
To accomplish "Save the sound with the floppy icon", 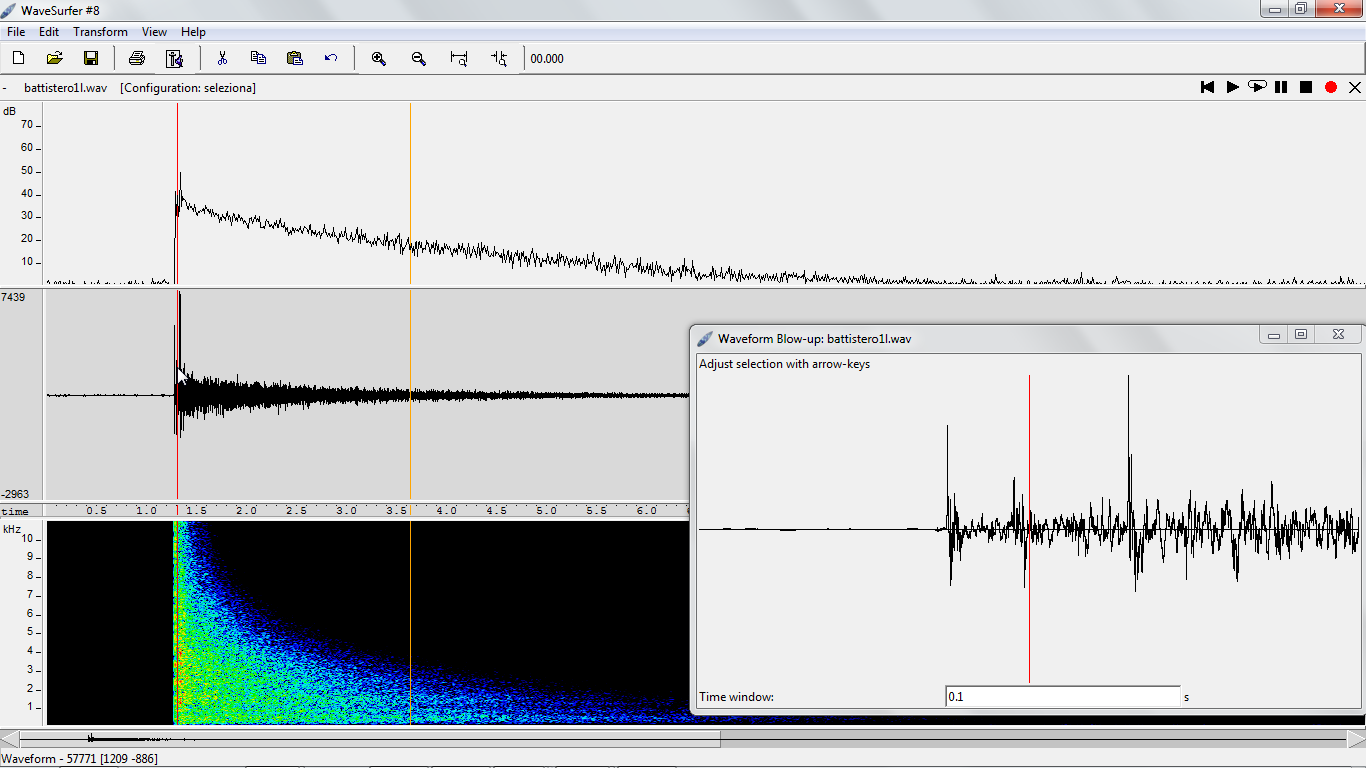I will coord(91,58).
